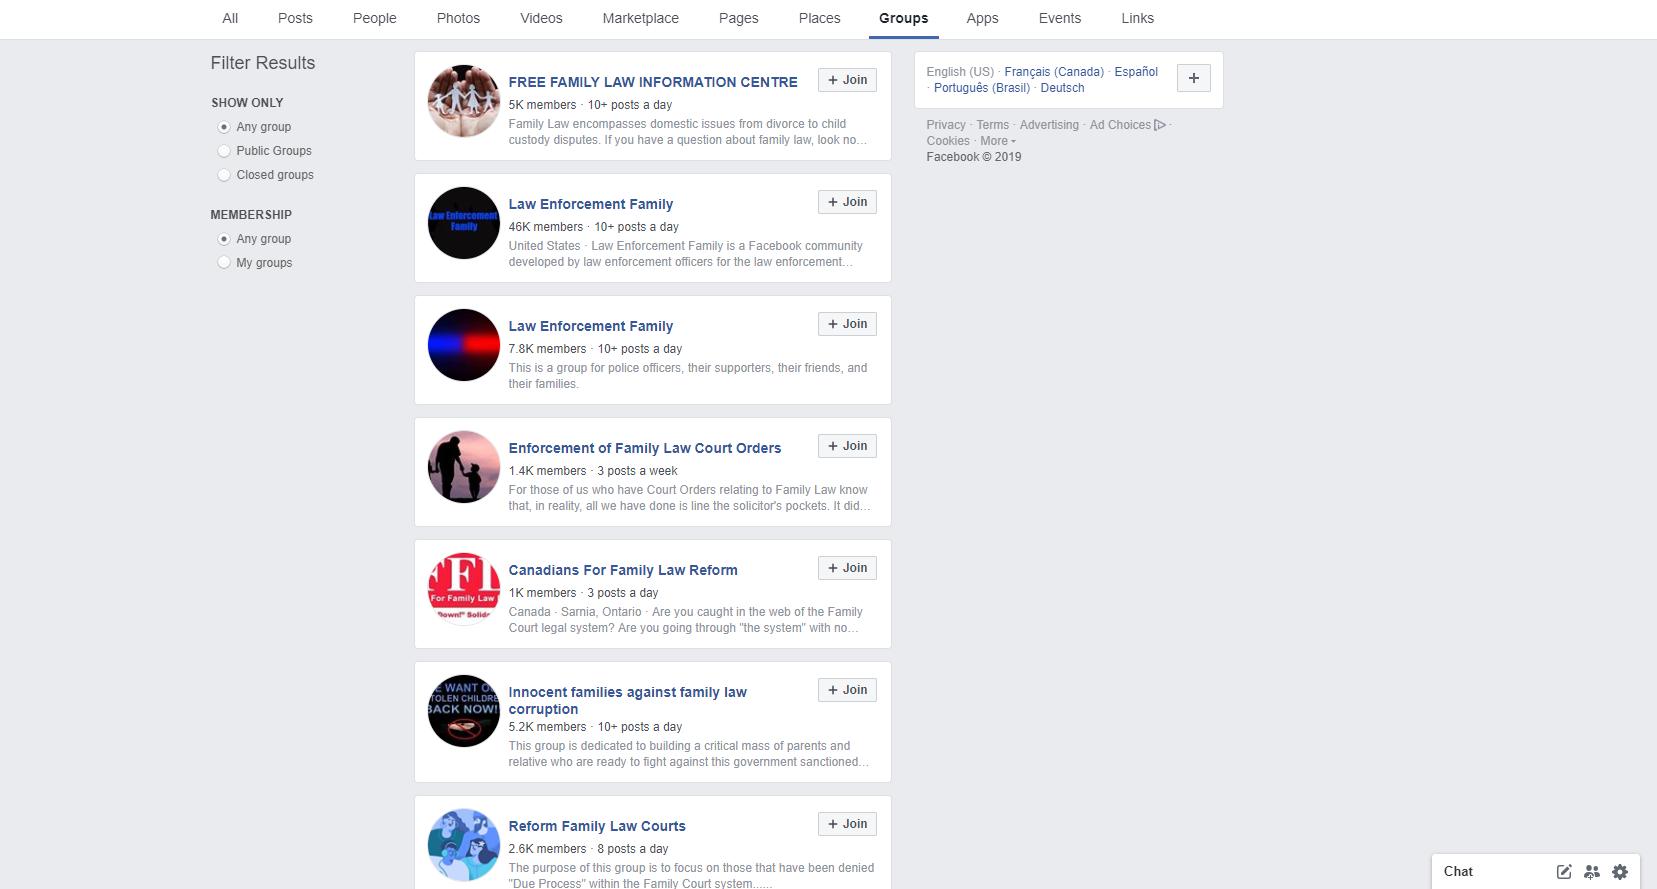Image resolution: width=1657 pixels, height=889 pixels.
Task: Open Innocent families against family law corruption title
Action: click(628, 700)
